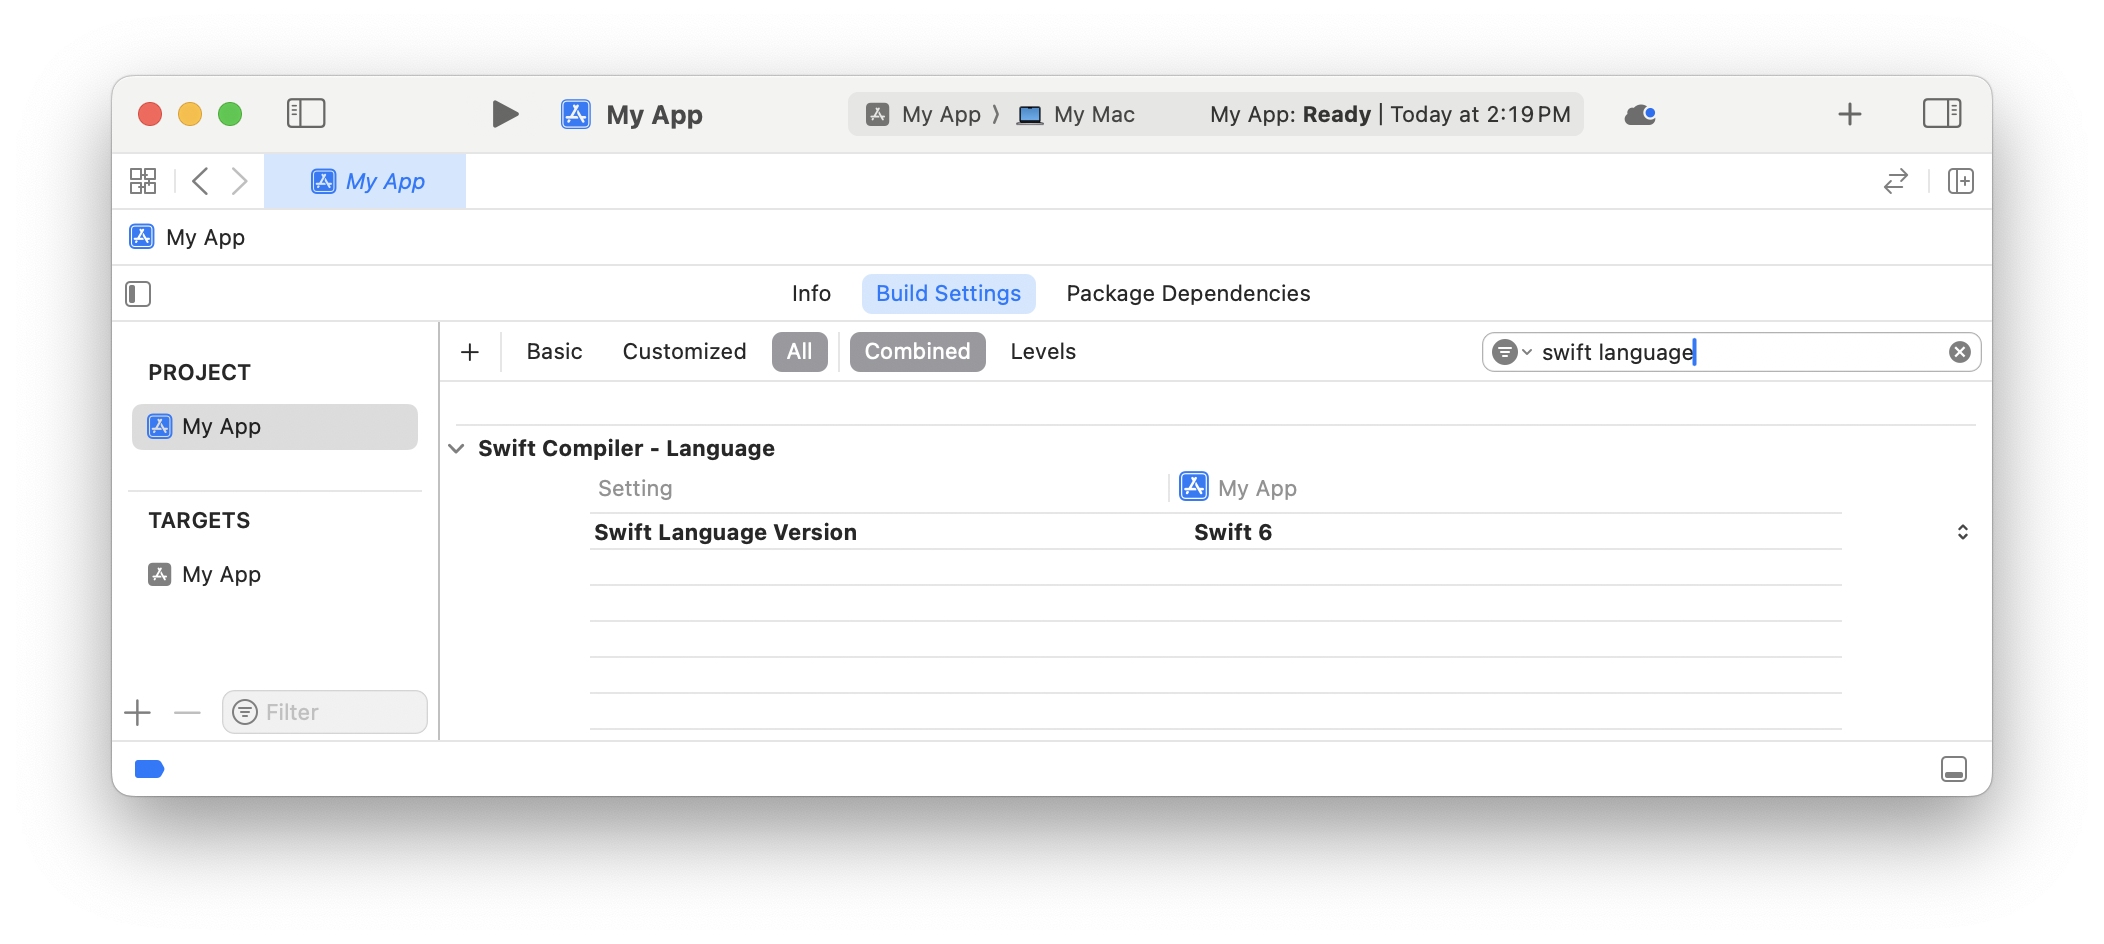Select My App under Targets
This screenshot has height=944, width=2104.
(x=221, y=575)
